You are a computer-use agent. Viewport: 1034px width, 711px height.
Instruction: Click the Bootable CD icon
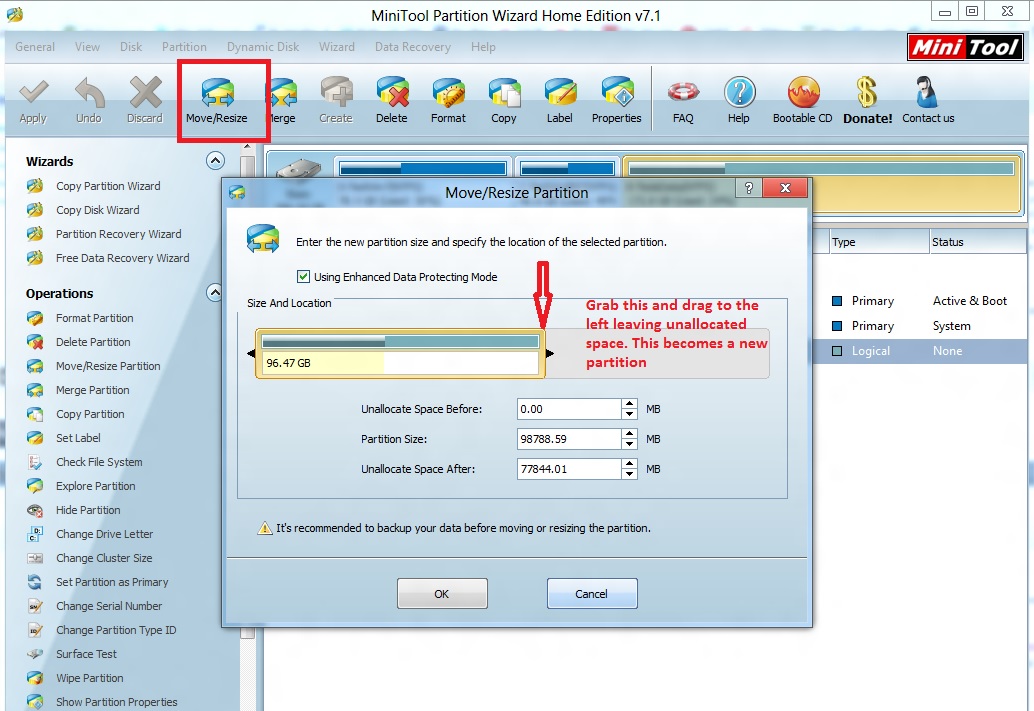(x=803, y=92)
